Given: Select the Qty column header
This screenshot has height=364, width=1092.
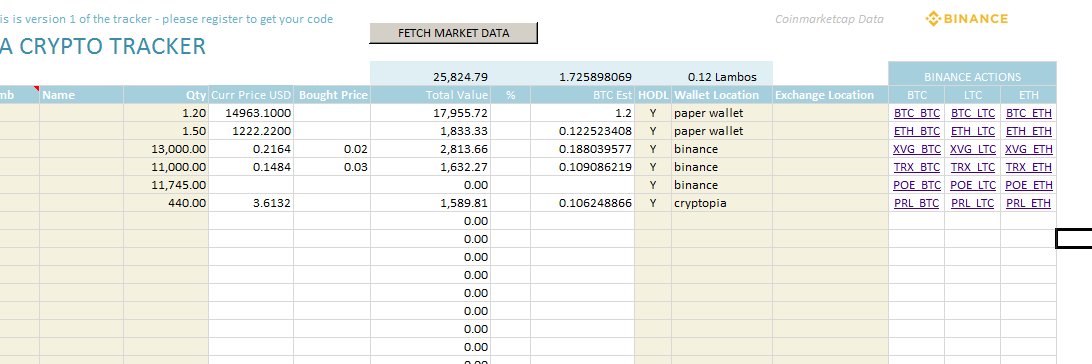Looking at the screenshot, I should pyautogui.click(x=166, y=95).
